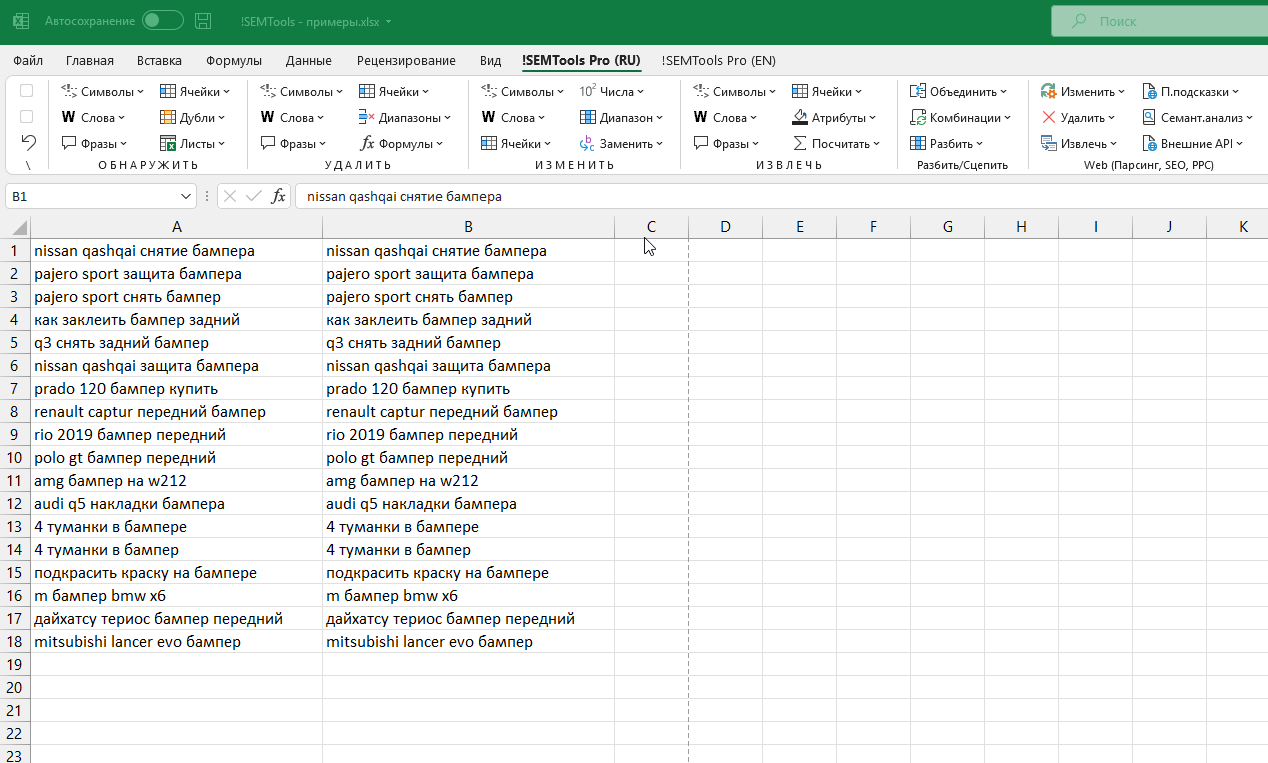The image size is (1268, 763).
Task: Open Символы dropdown in УДАЛИТЬ group
Action: [x=302, y=91]
